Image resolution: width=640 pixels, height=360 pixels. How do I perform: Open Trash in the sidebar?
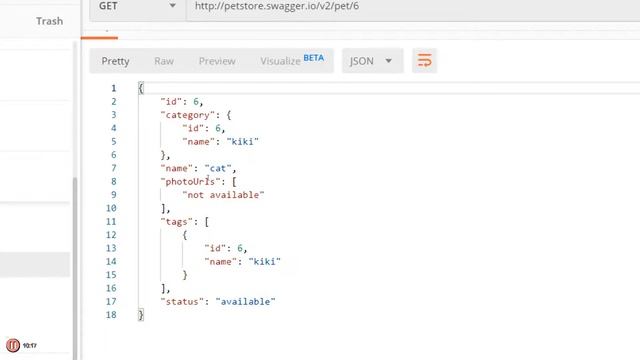point(49,21)
